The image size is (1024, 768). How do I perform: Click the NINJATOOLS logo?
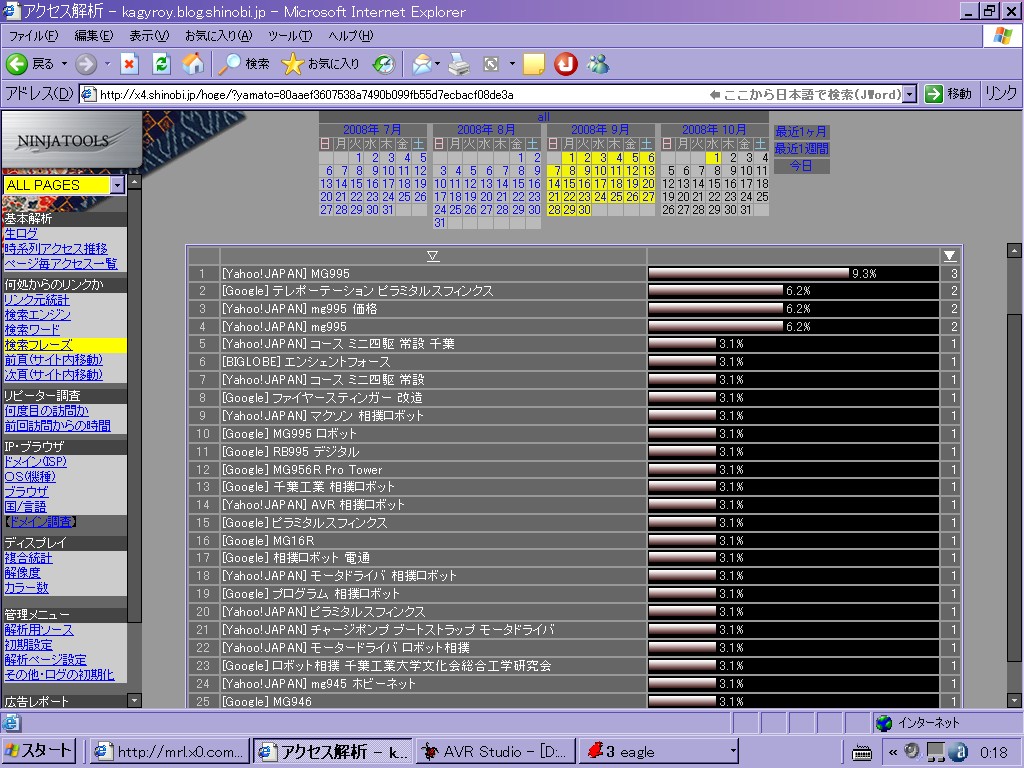tap(71, 140)
